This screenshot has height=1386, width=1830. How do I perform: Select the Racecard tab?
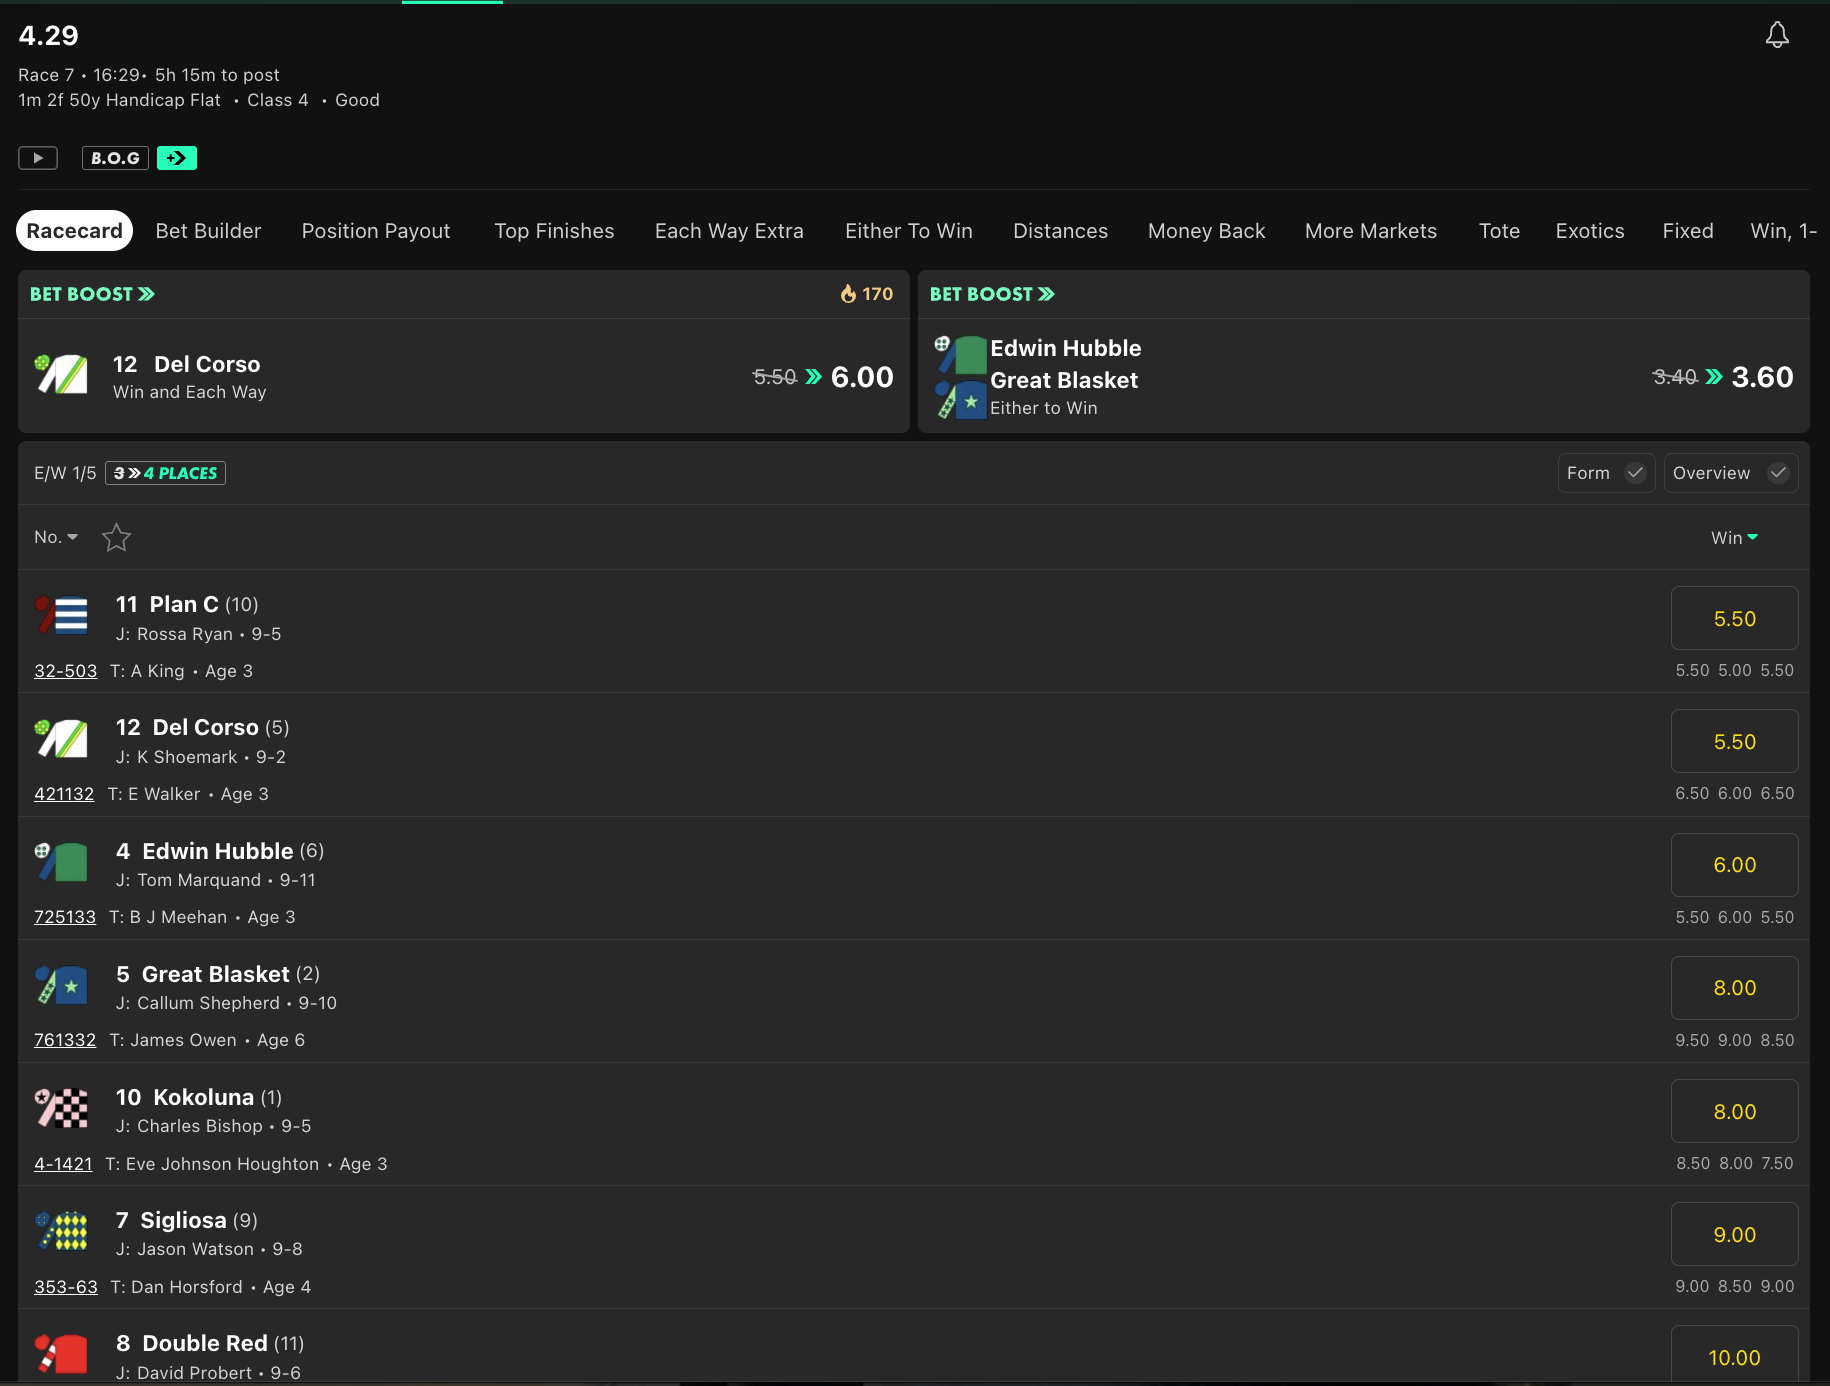coord(75,231)
